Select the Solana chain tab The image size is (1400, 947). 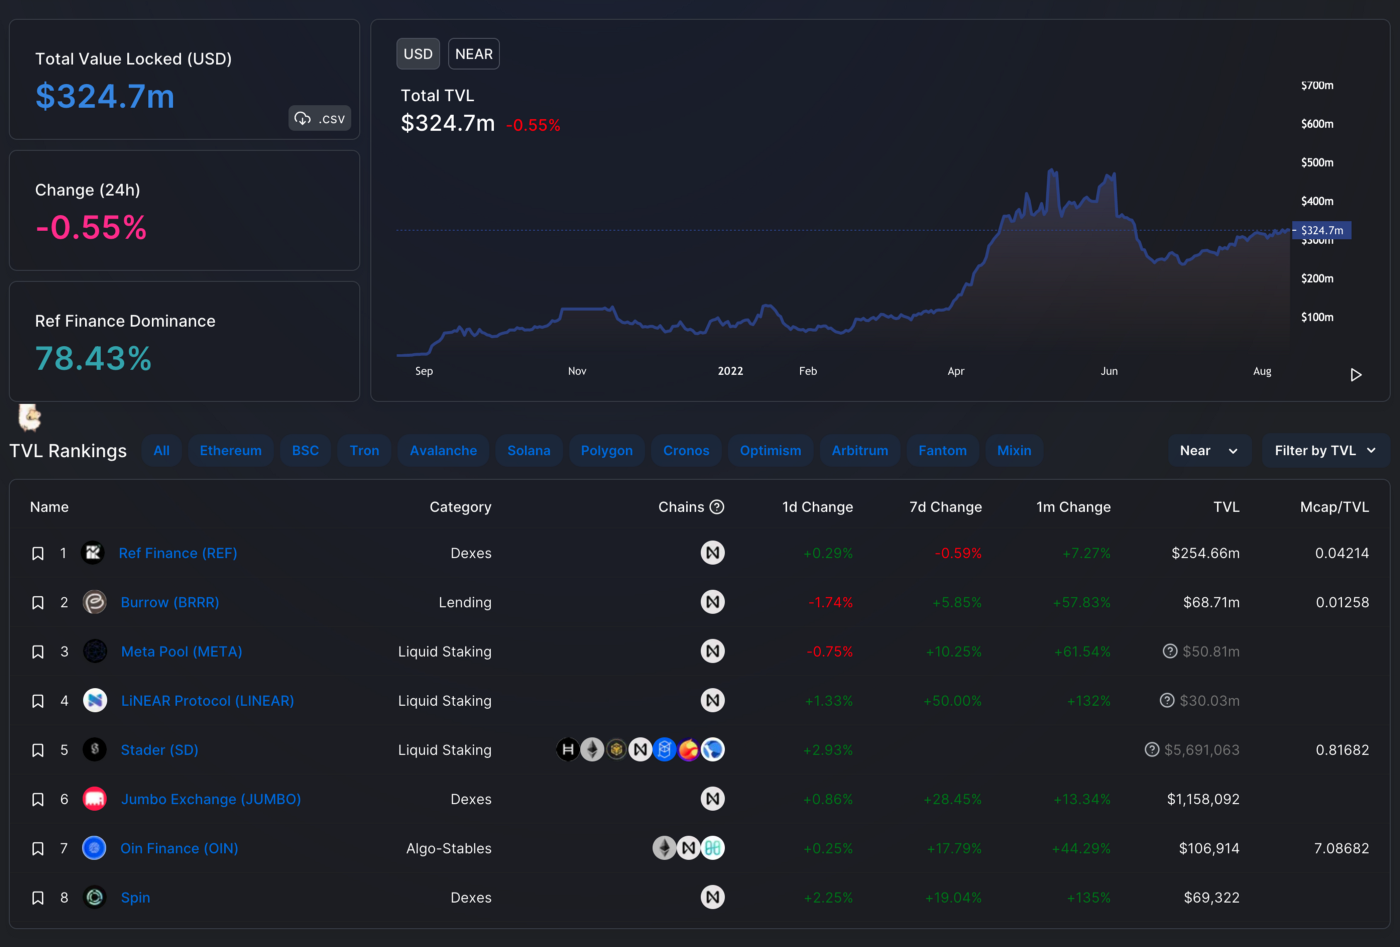coord(529,451)
